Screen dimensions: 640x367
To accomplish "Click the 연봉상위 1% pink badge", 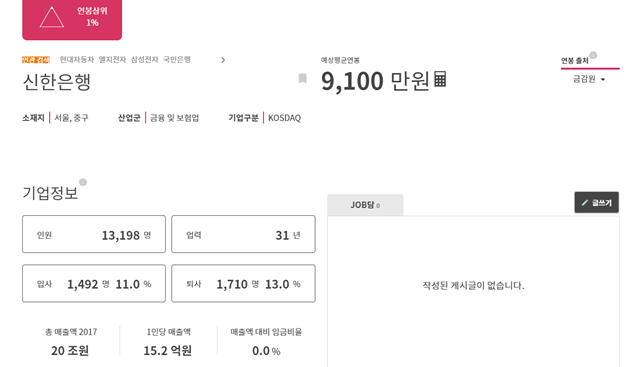I will click(x=72, y=19).
